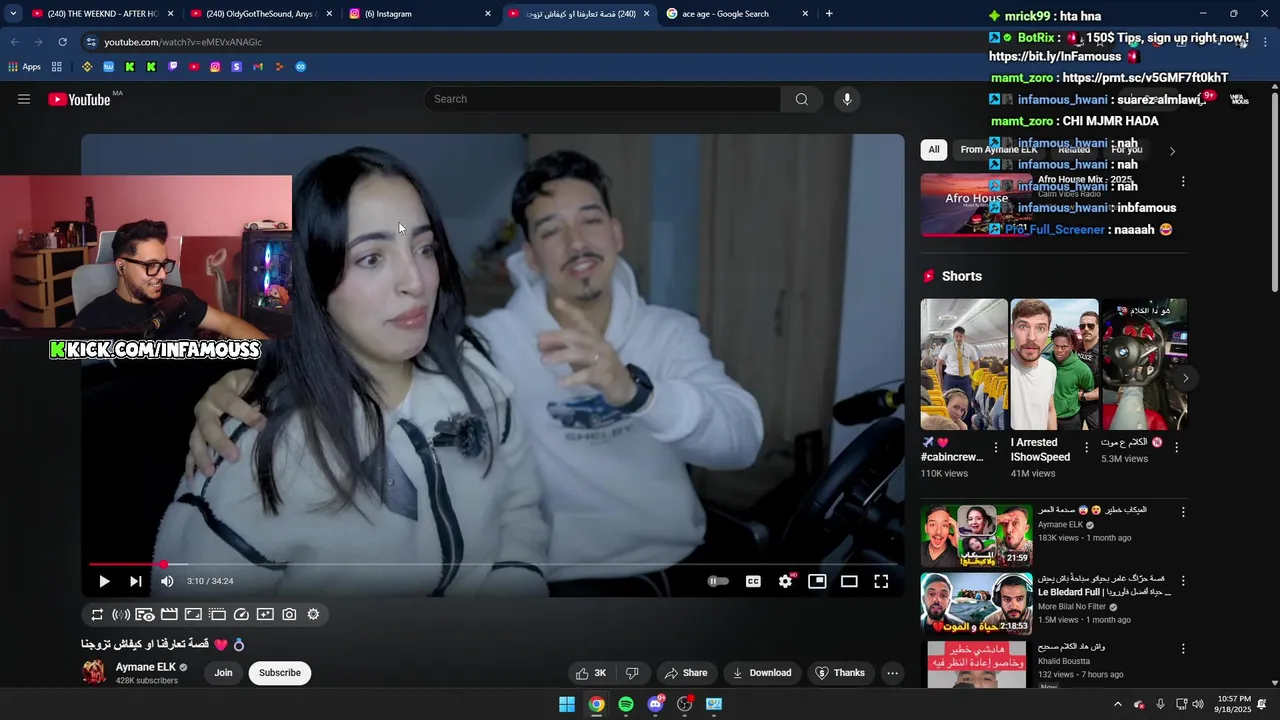Open video player settings gear
The image size is (1280, 720).
786,581
